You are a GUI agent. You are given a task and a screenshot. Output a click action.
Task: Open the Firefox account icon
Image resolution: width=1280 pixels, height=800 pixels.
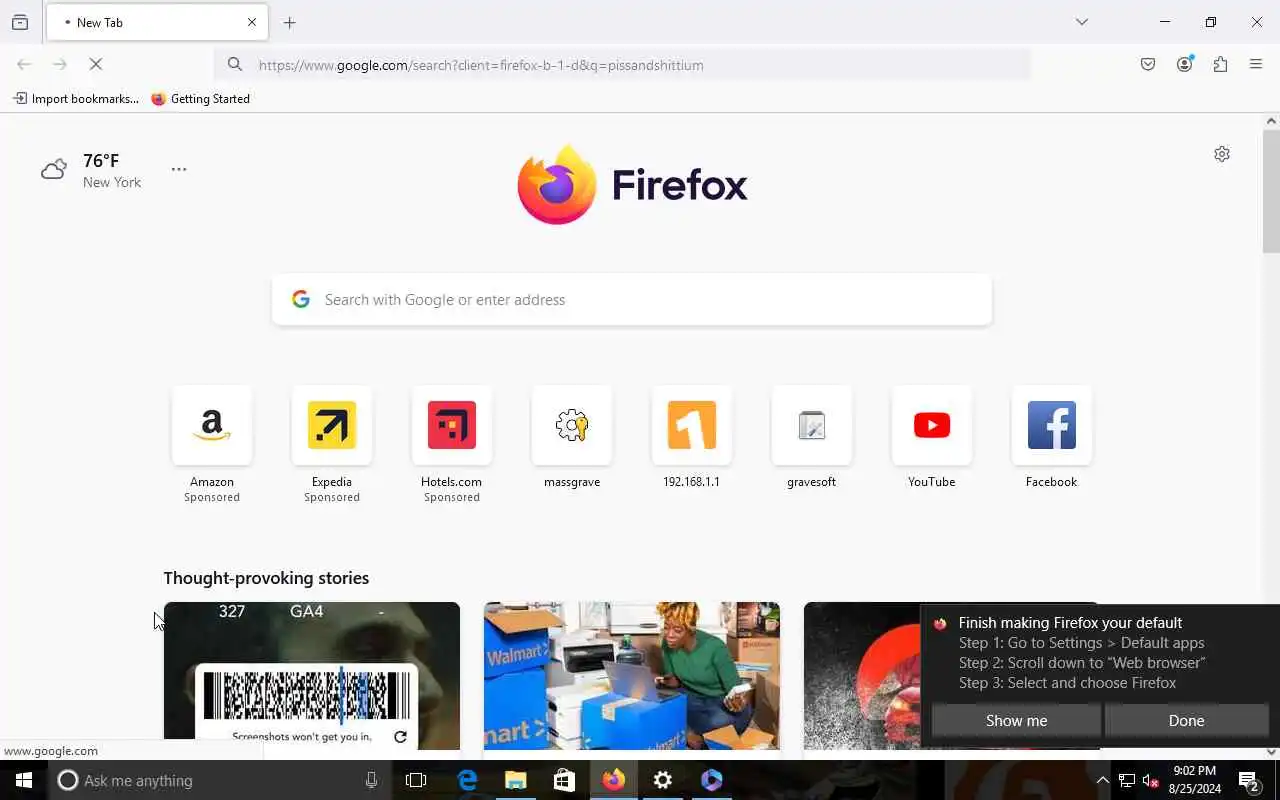point(1184,64)
